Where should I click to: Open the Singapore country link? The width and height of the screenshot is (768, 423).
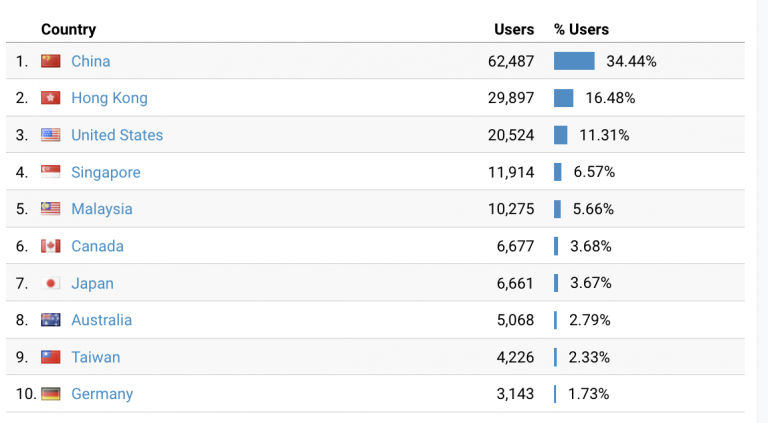106,172
